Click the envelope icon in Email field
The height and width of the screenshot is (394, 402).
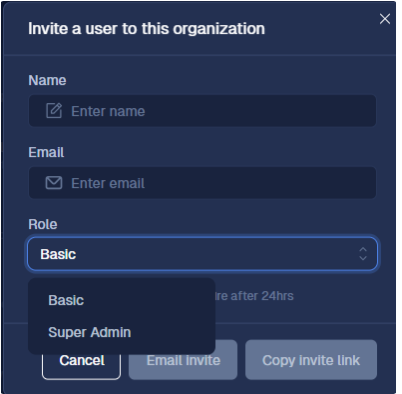pyautogui.click(x=54, y=183)
